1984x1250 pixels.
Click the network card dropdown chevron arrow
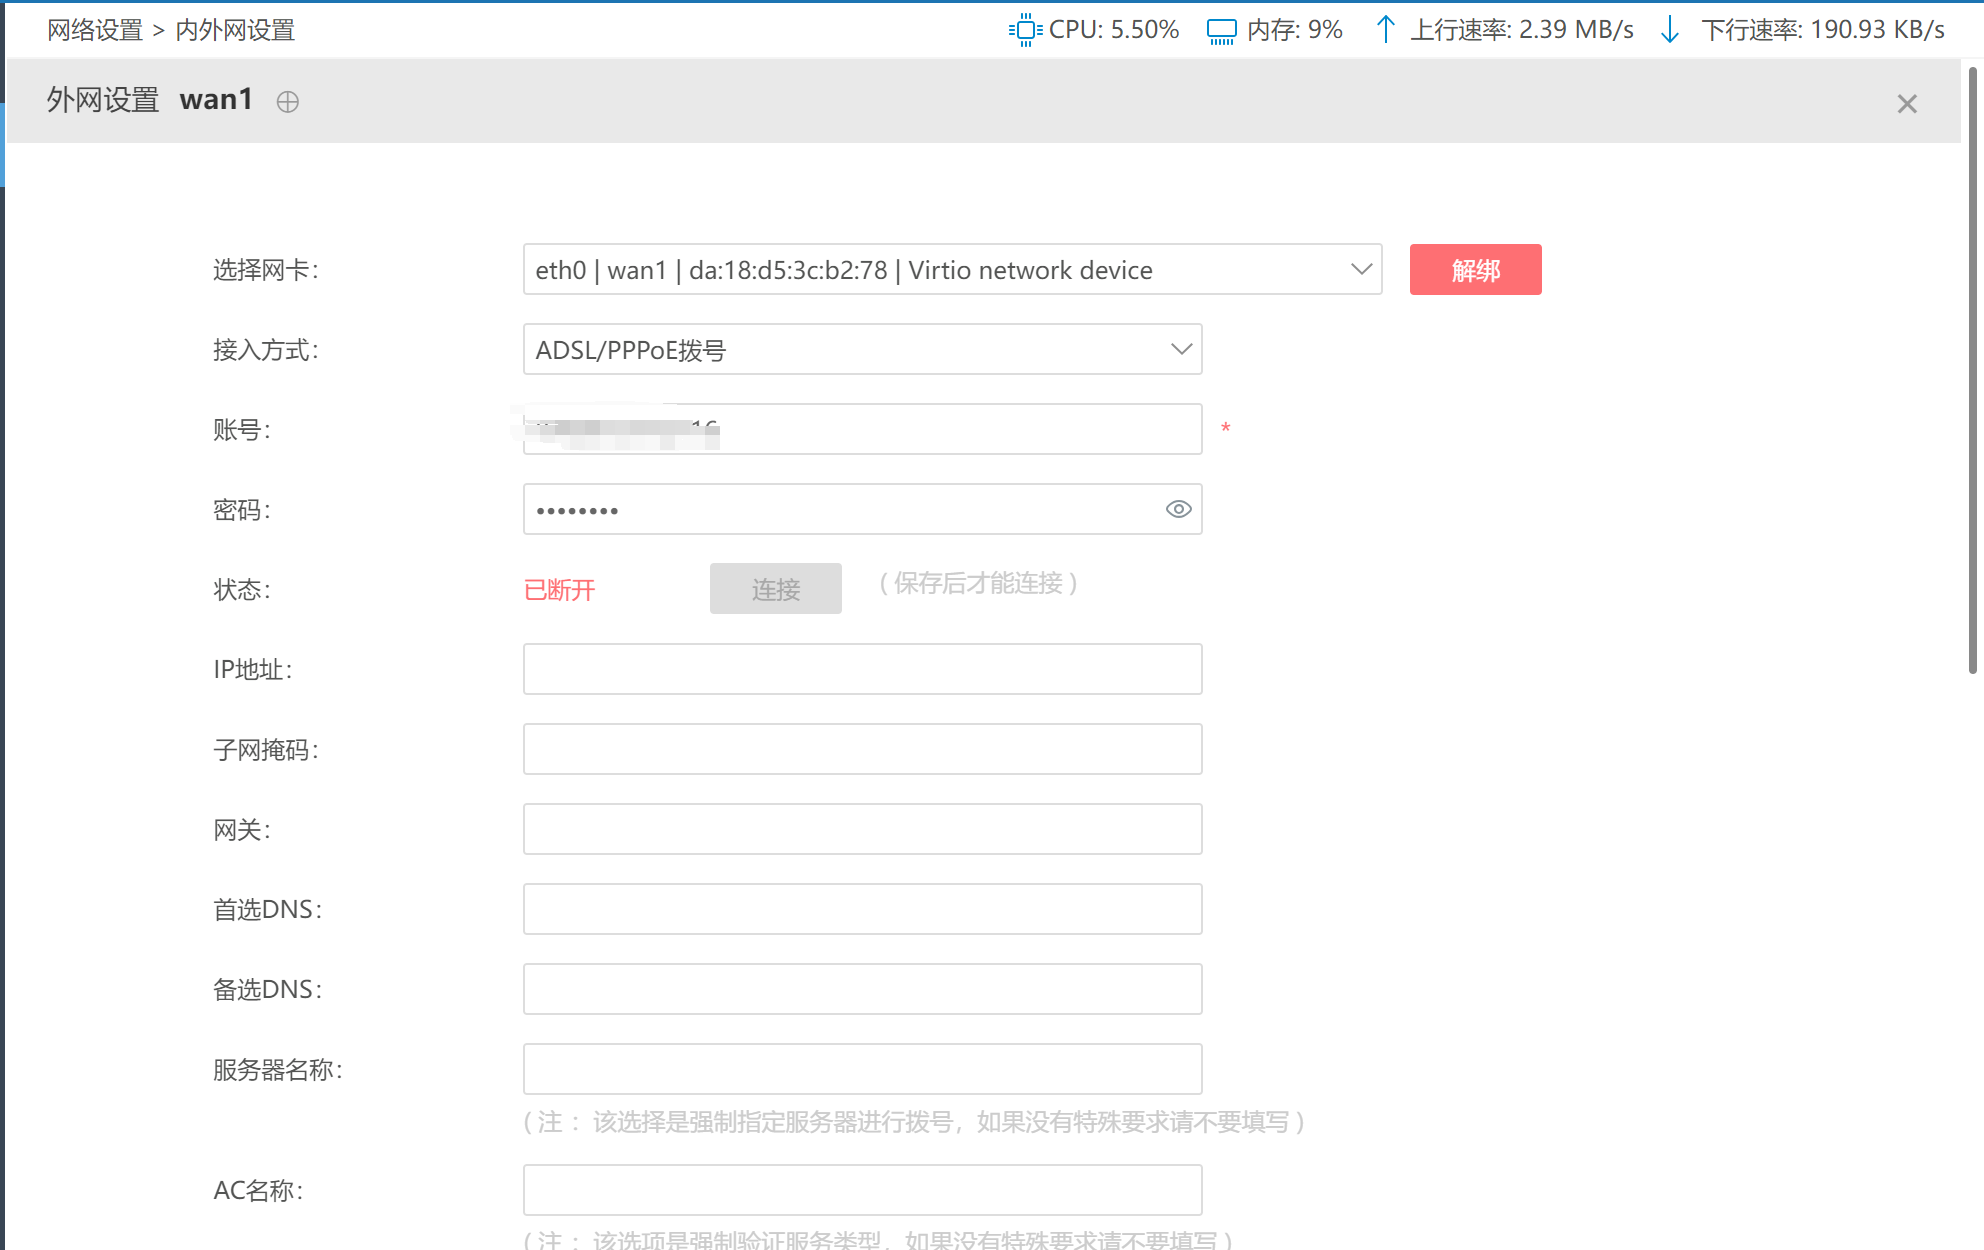click(x=1361, y=269)
